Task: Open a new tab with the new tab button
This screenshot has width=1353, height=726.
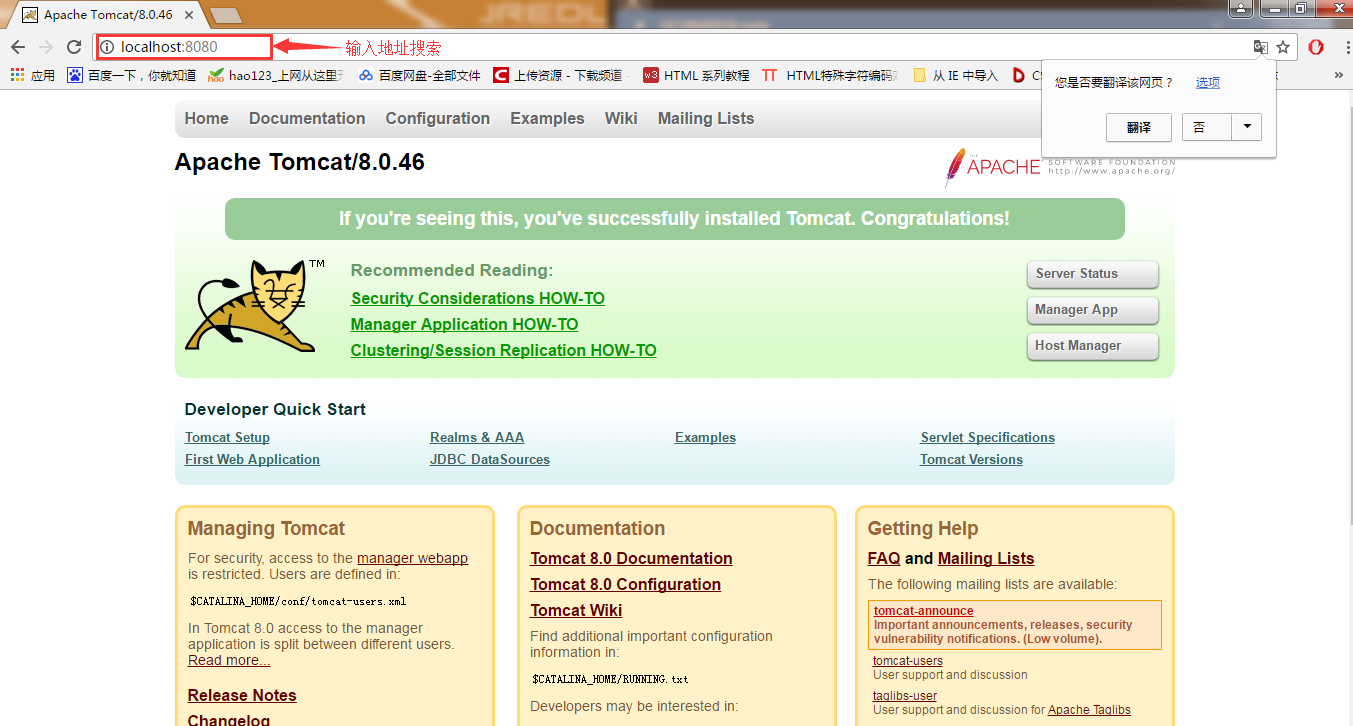Action: tap(227, 15)
